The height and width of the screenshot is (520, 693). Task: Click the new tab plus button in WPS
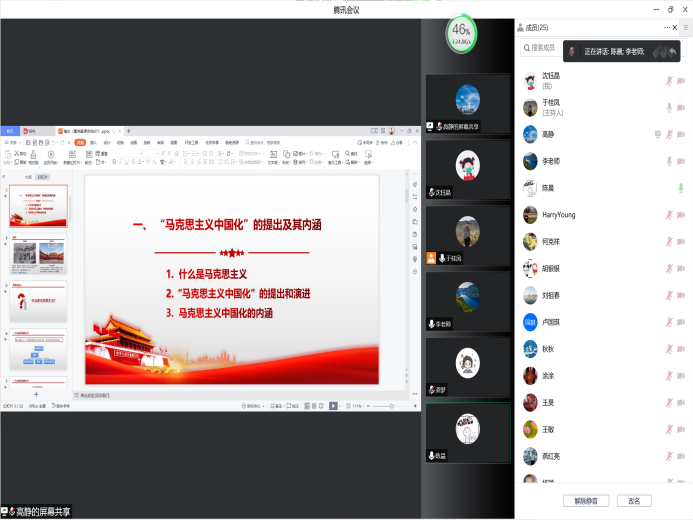pyautogui.click(x=128, y=131)
